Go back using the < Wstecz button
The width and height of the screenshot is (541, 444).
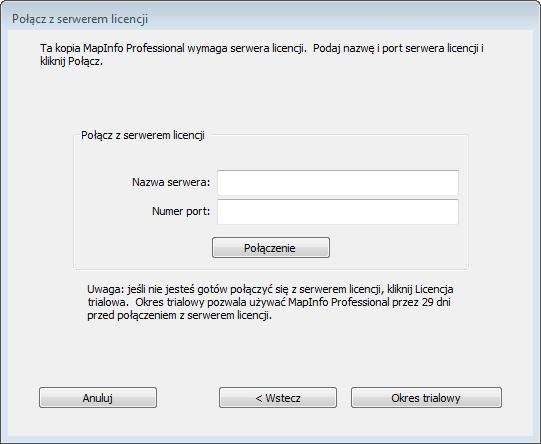(x=278, y=397)
